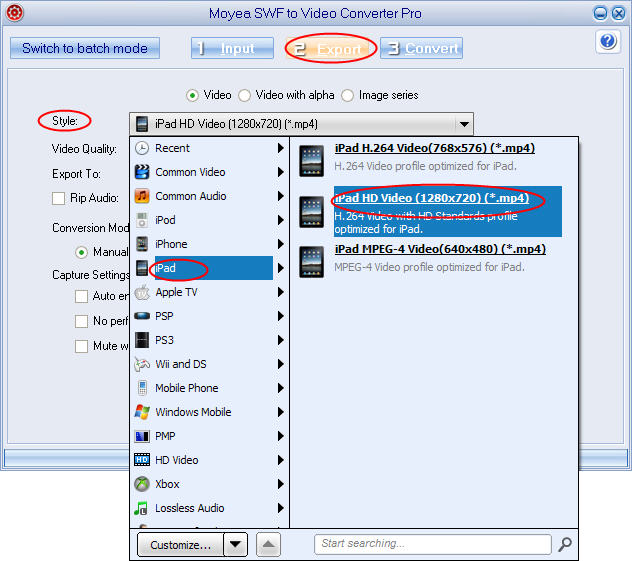Click the red Moyea app logo icon
This screenshot has width=632, height=561.
point(15,13)
